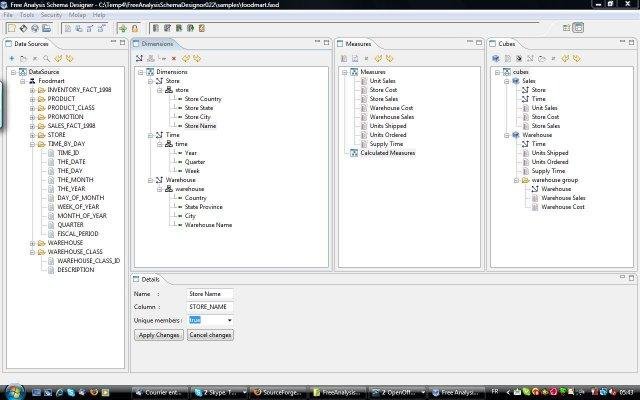Viewport: 640px width, 400px height.
Task: Click the green plus arrow toolbar icon
Action: coord(122,28)
